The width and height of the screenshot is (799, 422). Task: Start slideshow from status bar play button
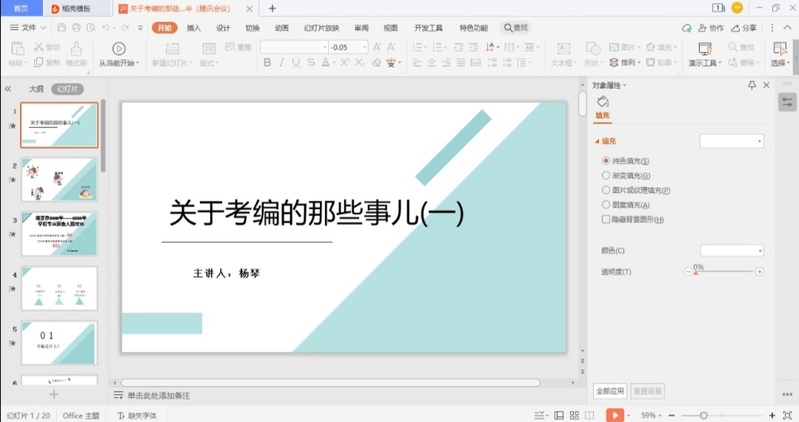614,415
